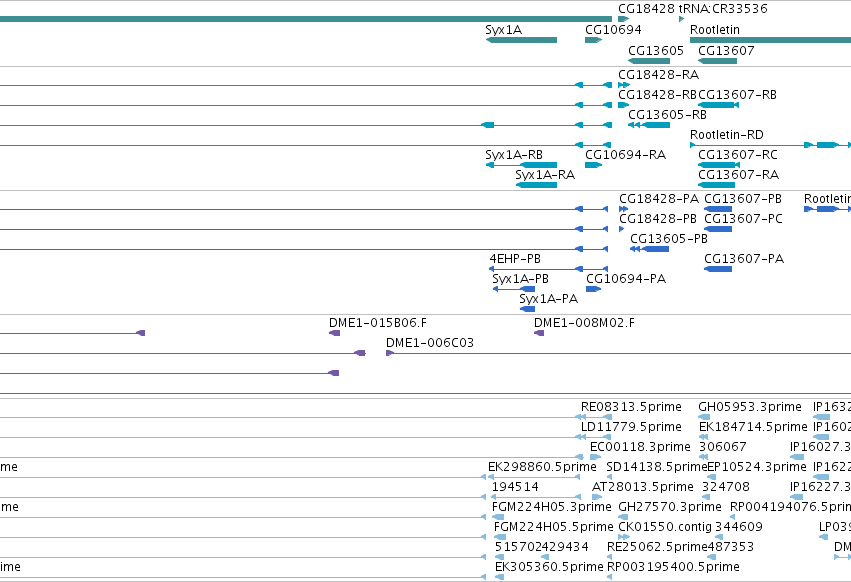Image resolution: width=851 pixels, height=582 pixels.
Task: Select the 487353 feature label
Action: tap(731, 548)
